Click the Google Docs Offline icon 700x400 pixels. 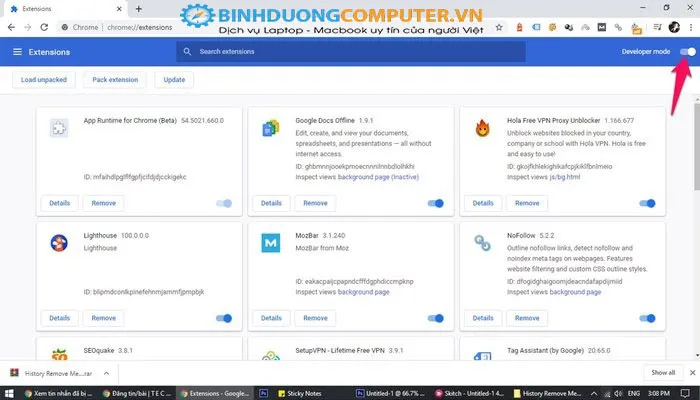(x=271, y=128)
